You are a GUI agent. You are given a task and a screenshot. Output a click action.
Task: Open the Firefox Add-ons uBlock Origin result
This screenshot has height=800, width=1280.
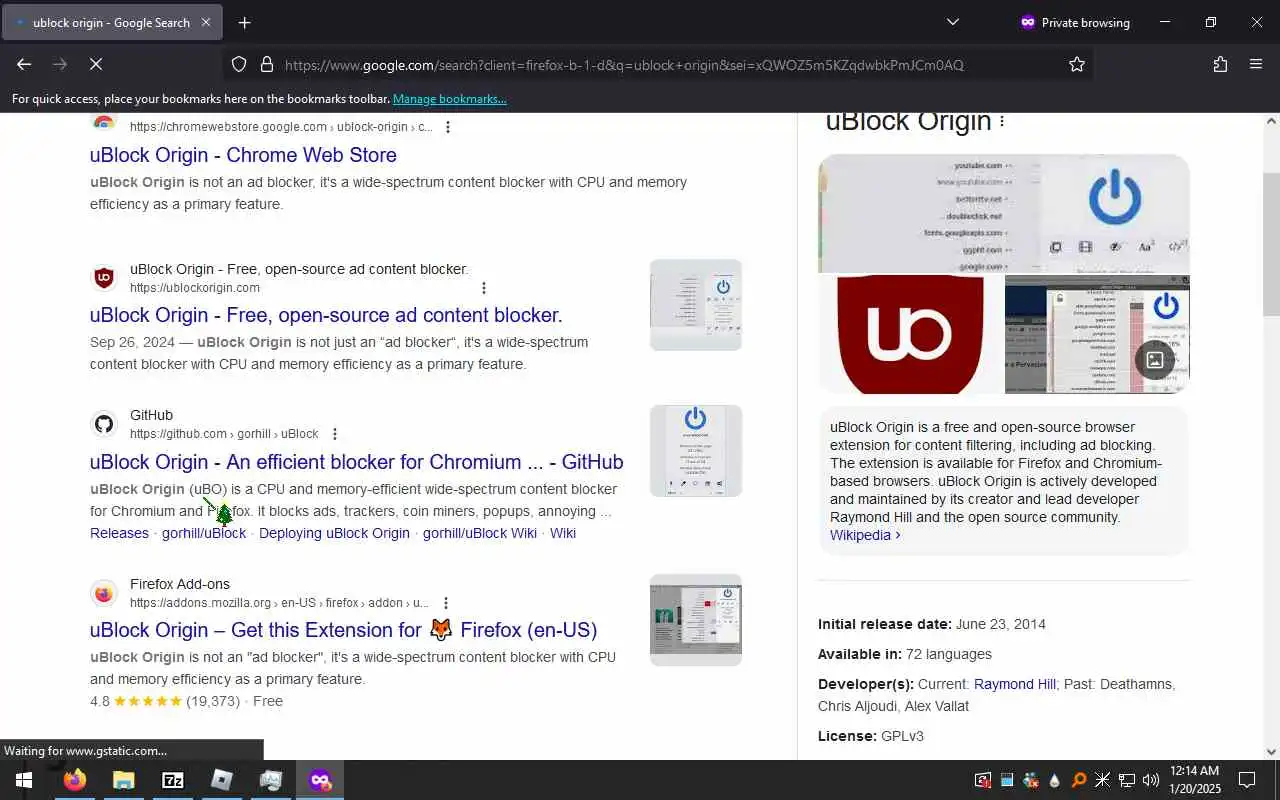[x=343, y=630]
